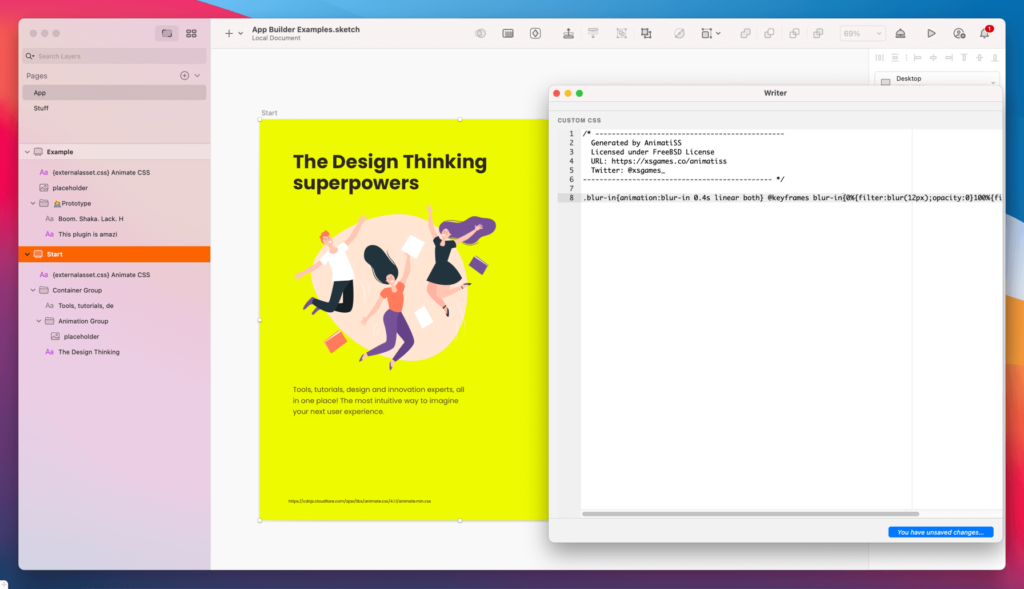
Task: Click the collaboration account icon in the toolbar
Action: [x=958, y=32]
